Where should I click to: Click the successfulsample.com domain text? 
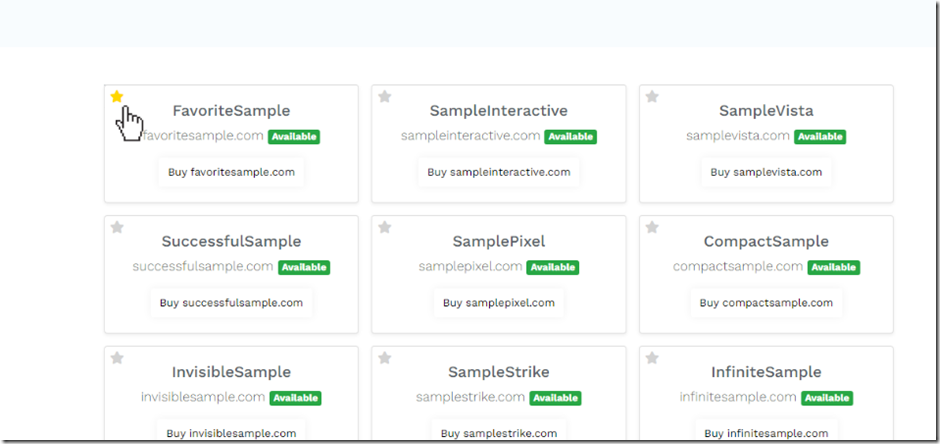pos(203,267)
